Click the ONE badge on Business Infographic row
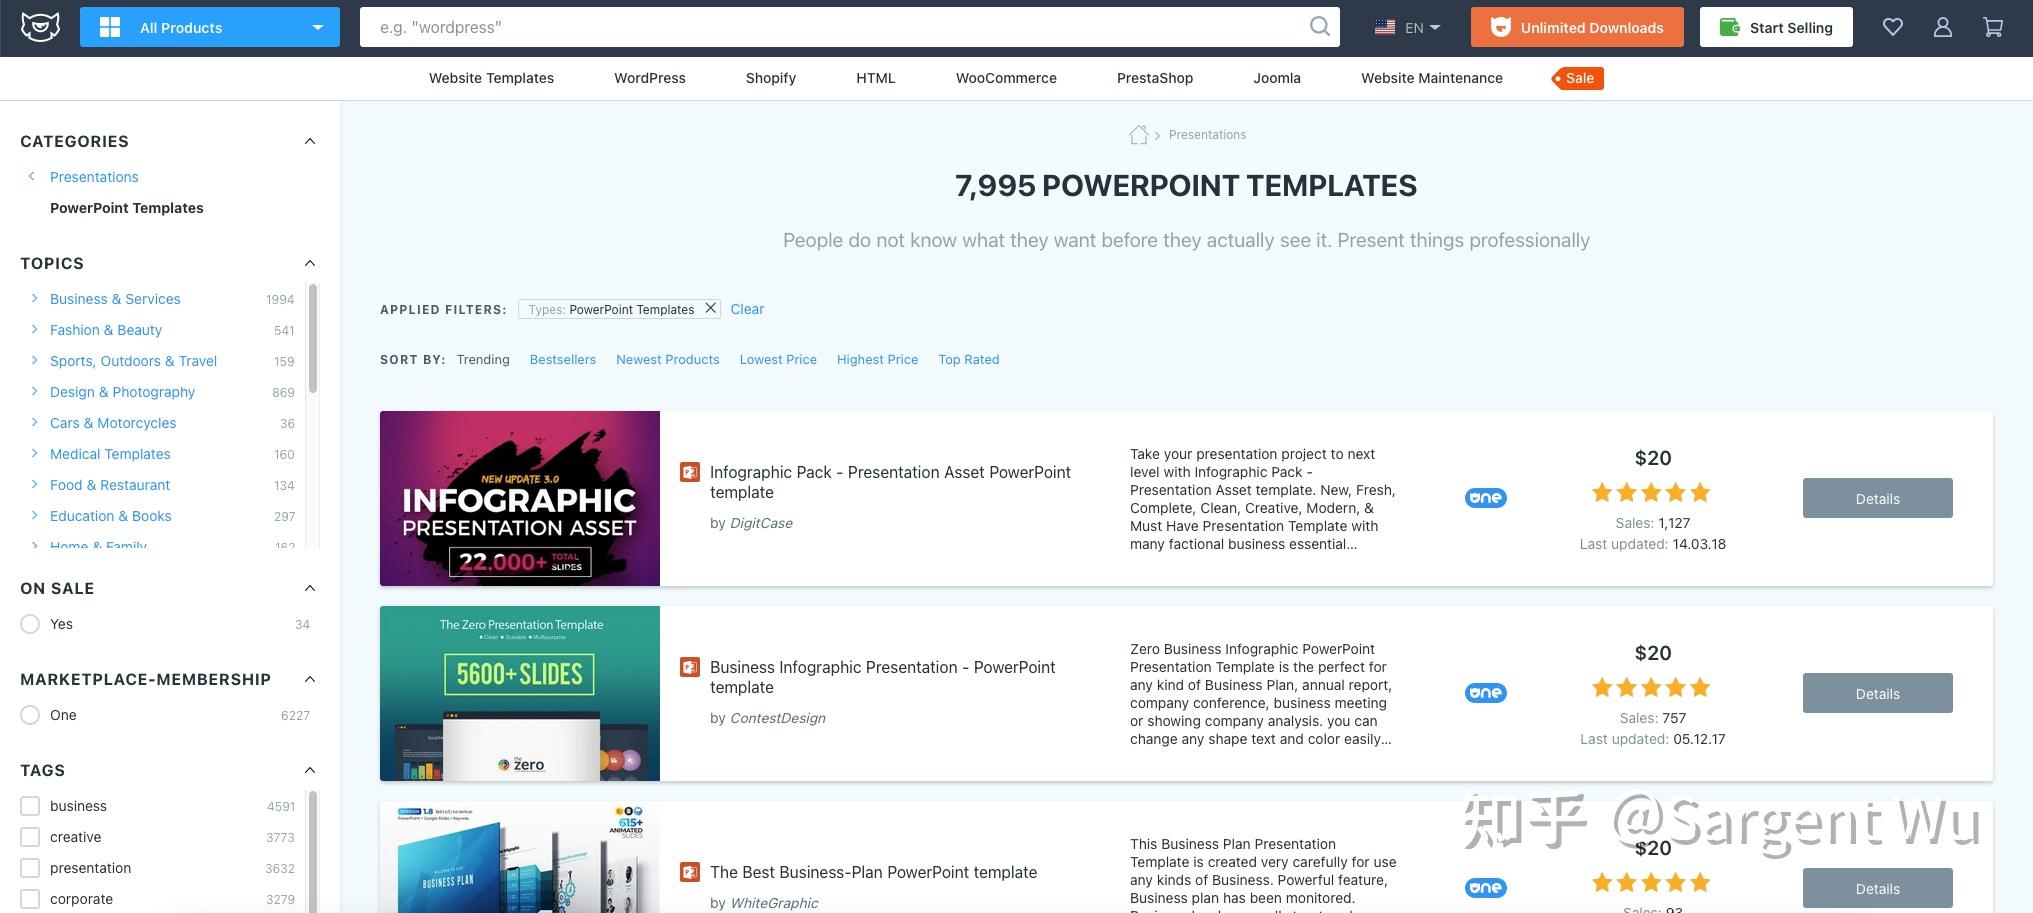 [1486, 693]
